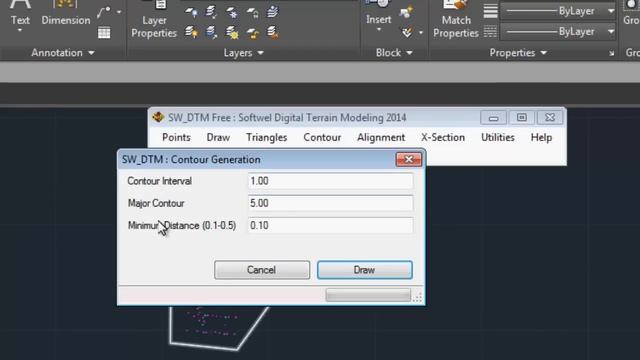Image resolution: width=640 pixels, height=360 pixels.
Task: Open the Insert block dropdown arrow
Action: (x=379, y=30)
